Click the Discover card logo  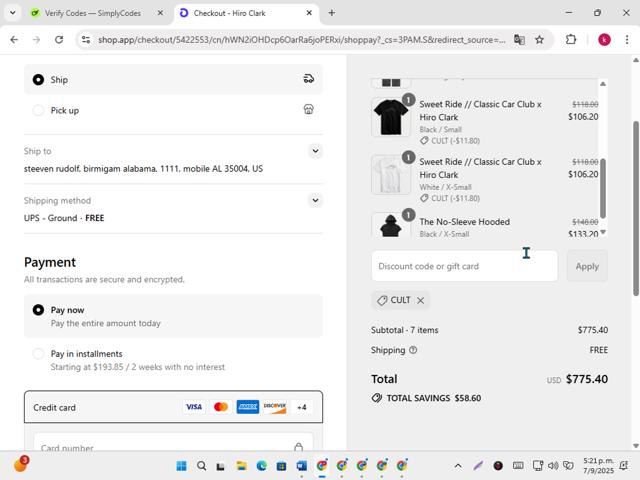click(275, 407)
